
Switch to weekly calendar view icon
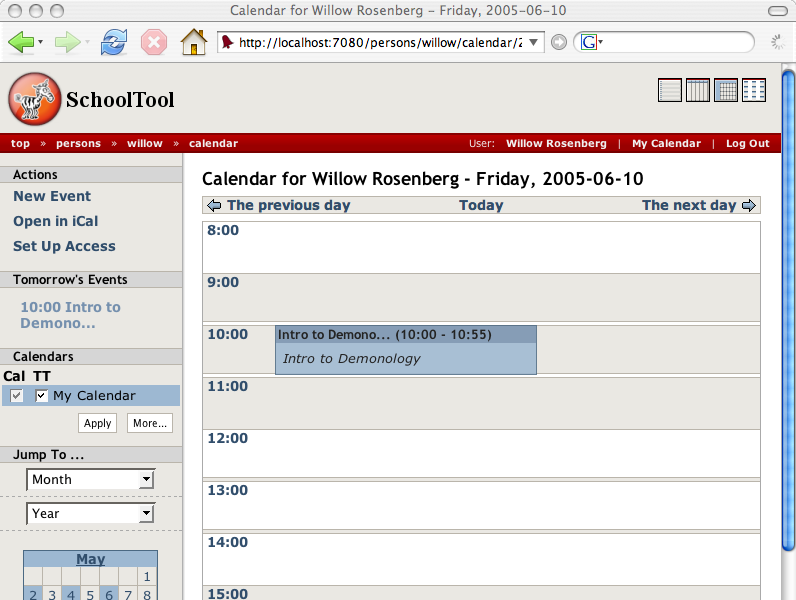[698, 90]
